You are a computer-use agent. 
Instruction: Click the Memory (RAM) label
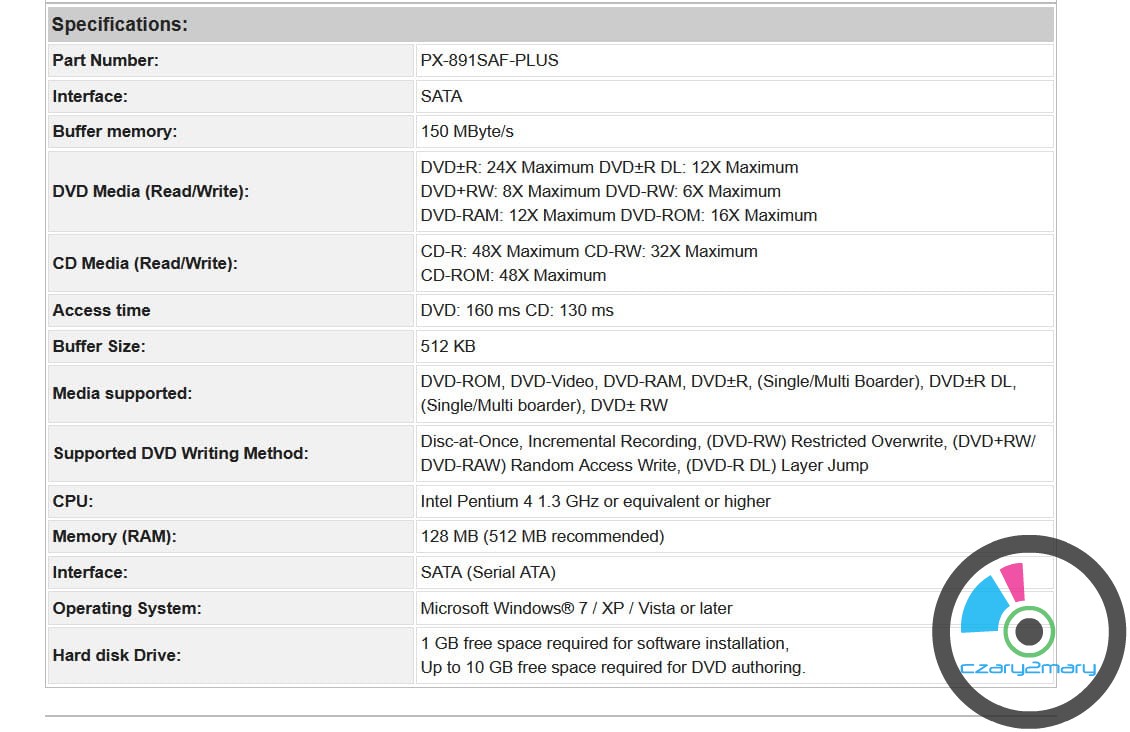click(114, 536)
